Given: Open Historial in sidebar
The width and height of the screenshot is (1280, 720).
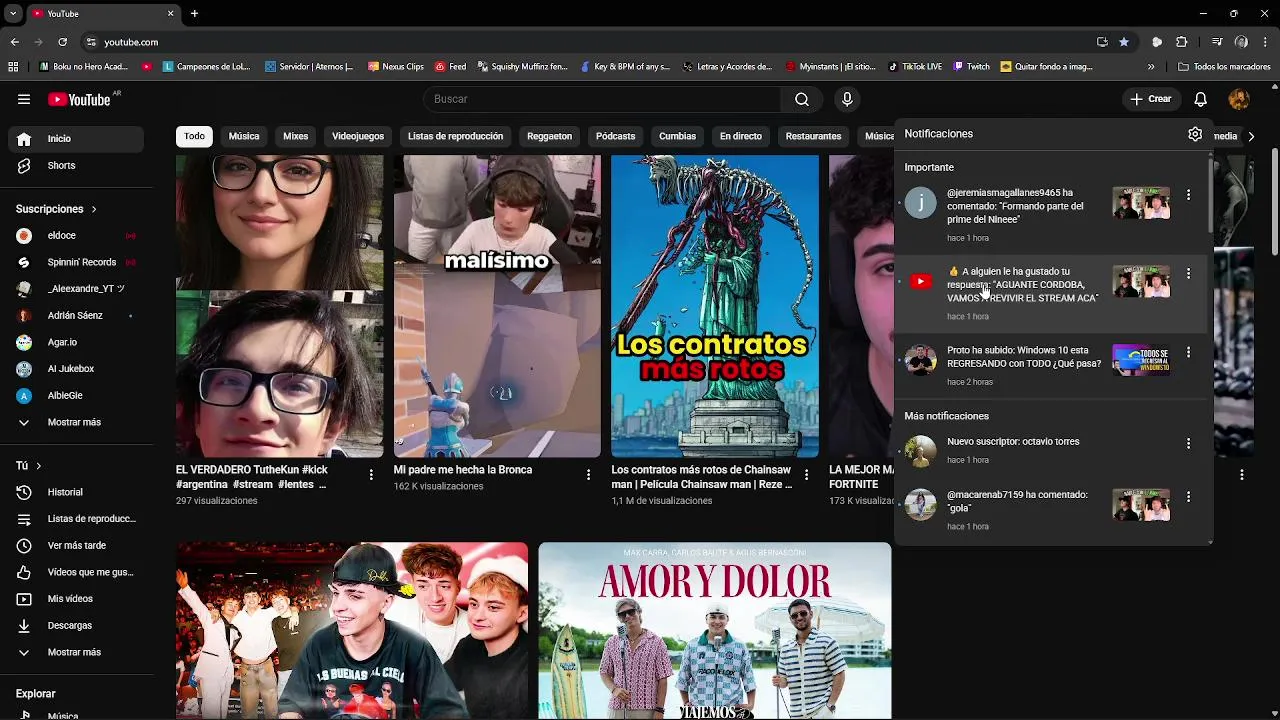Looking at the screenshot, I should click(76, 492).
